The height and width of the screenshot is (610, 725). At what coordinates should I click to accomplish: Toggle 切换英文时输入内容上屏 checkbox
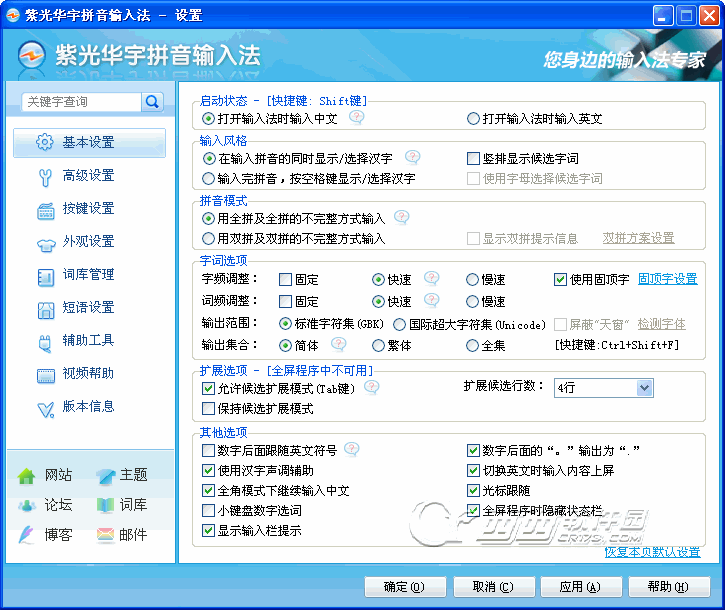[x=473, y=470]
